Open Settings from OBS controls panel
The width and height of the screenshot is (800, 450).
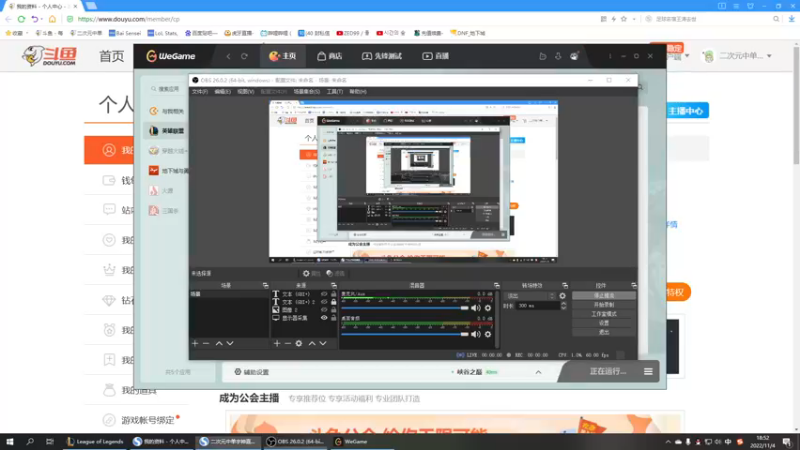[604, 323]
